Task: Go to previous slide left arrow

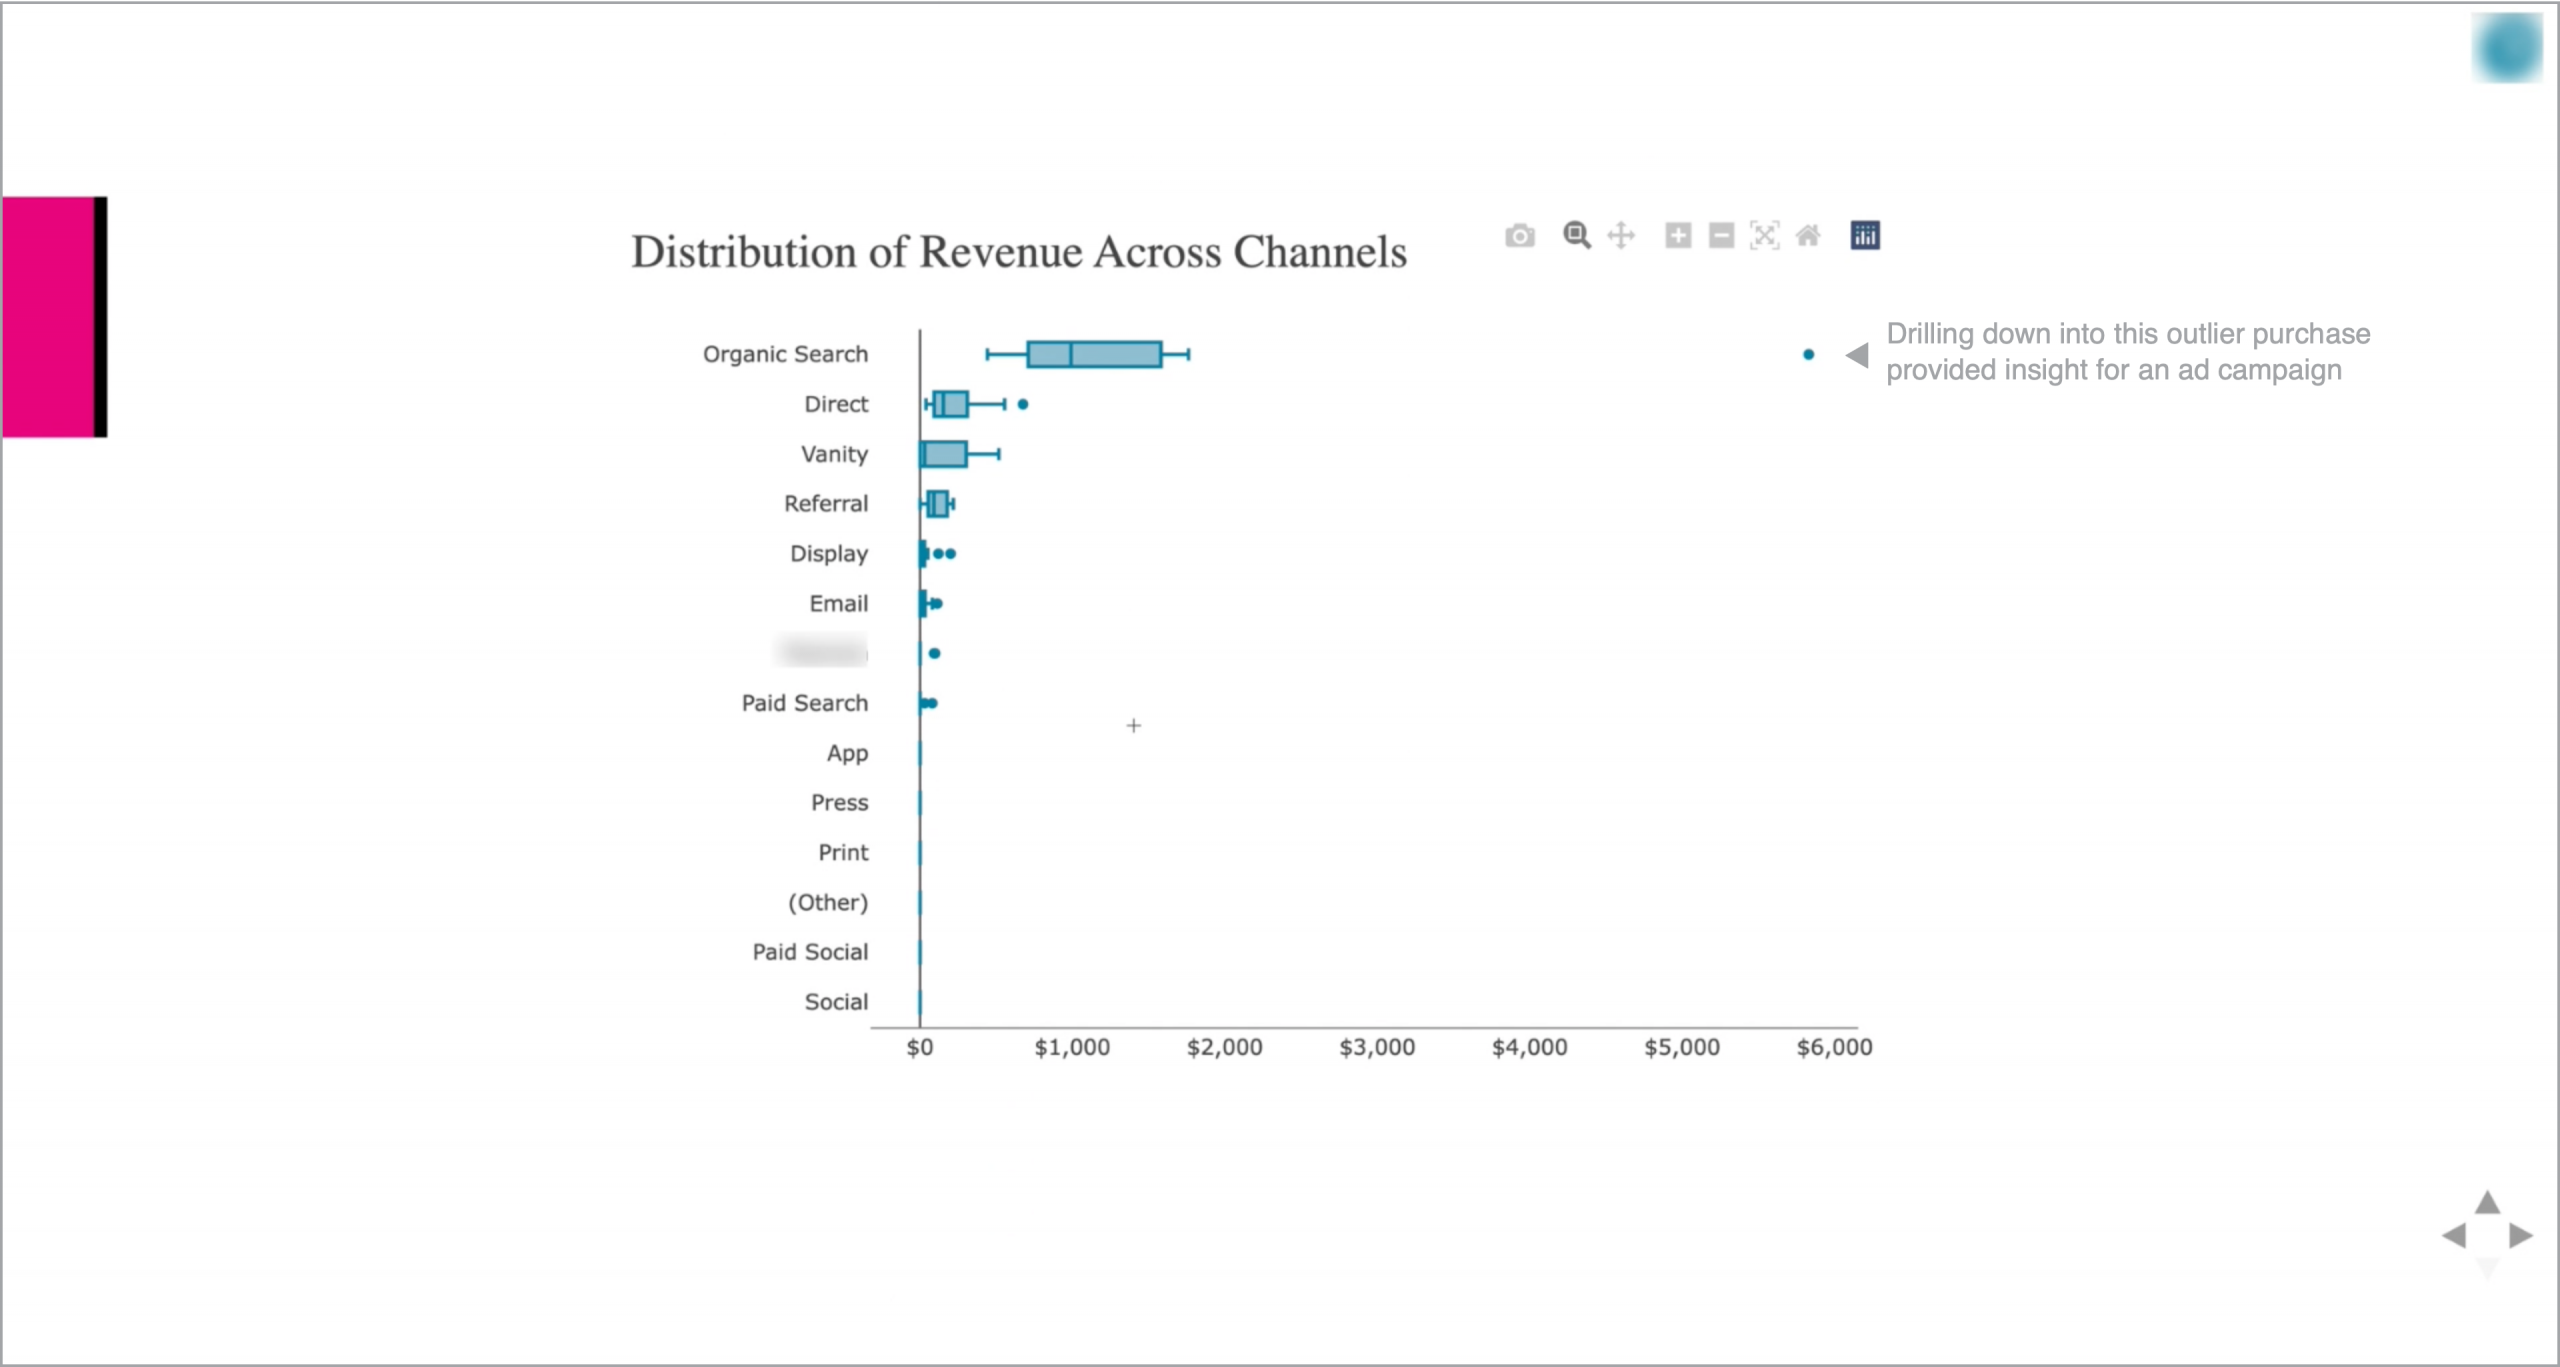Action: click(2454, 1236)
